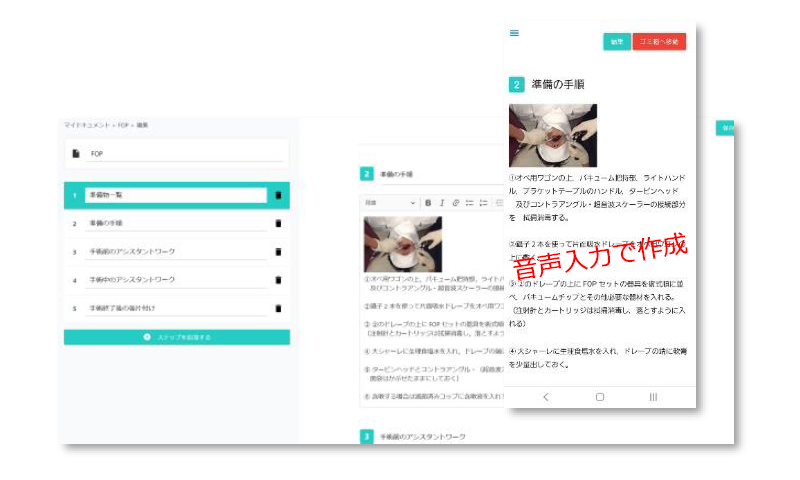The width and height of the screenshot is (800, 480).
Task: Tap the Android recent apps icon
Action: [653, 397]
